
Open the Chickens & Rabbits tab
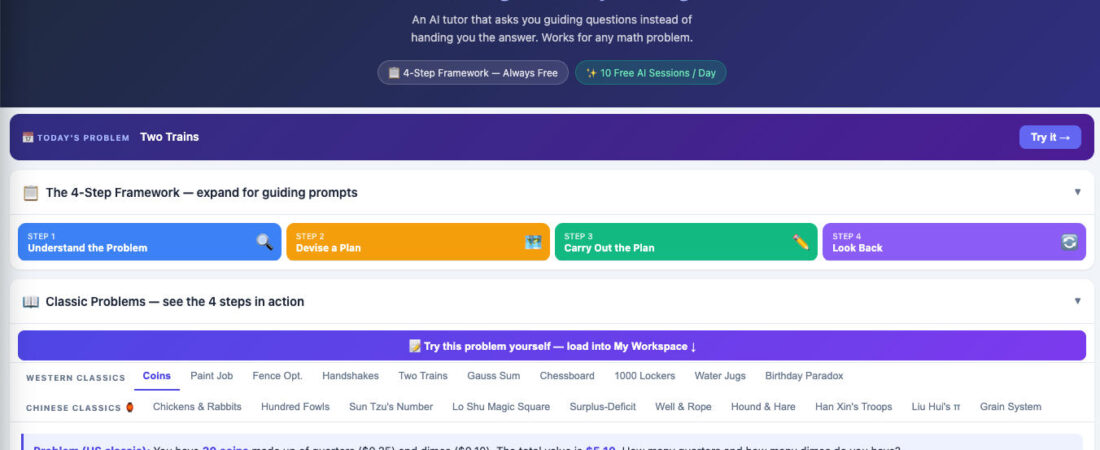tap(197, 406)
